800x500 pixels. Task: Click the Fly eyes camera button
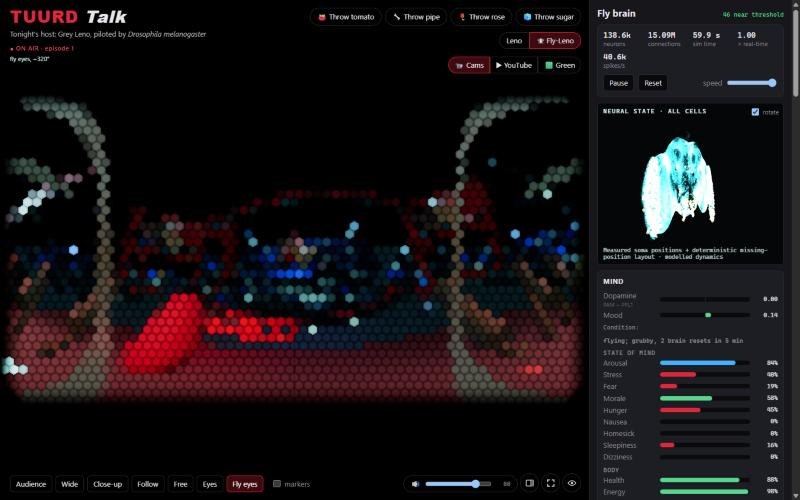point(245,484)
